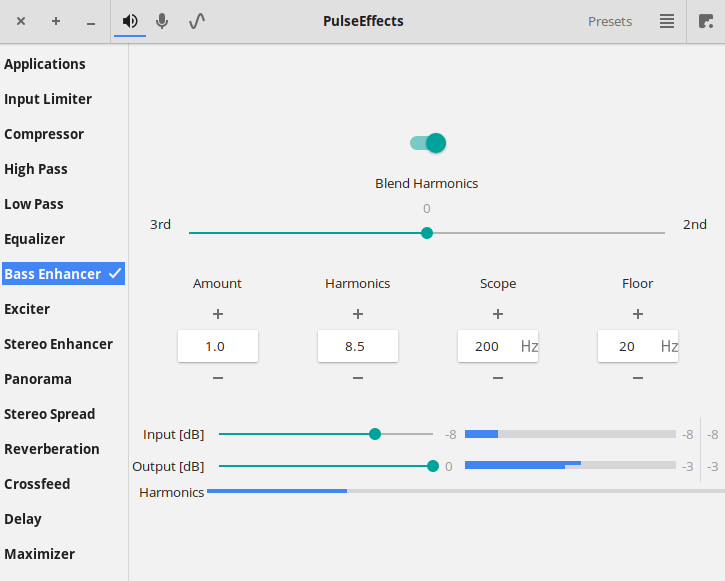The image size is (725, 581).
Task: Click the Output level meter bar
Action: (x=570, y=465)
